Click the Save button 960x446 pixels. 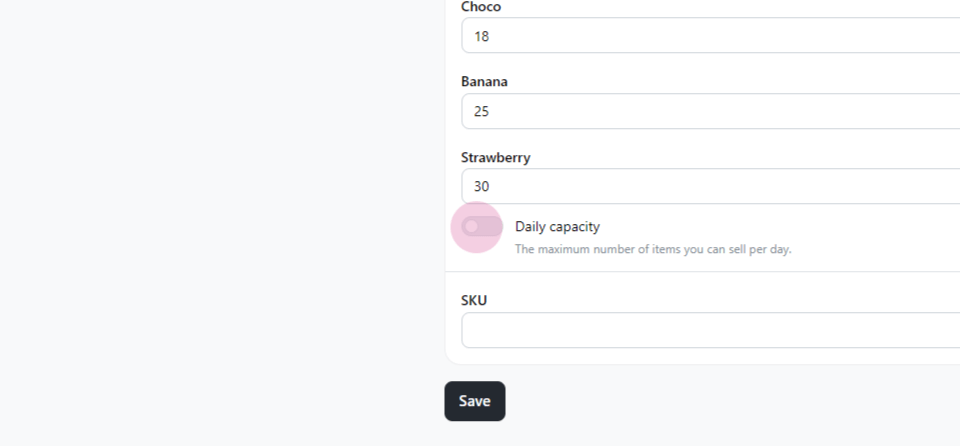[474, 401]
